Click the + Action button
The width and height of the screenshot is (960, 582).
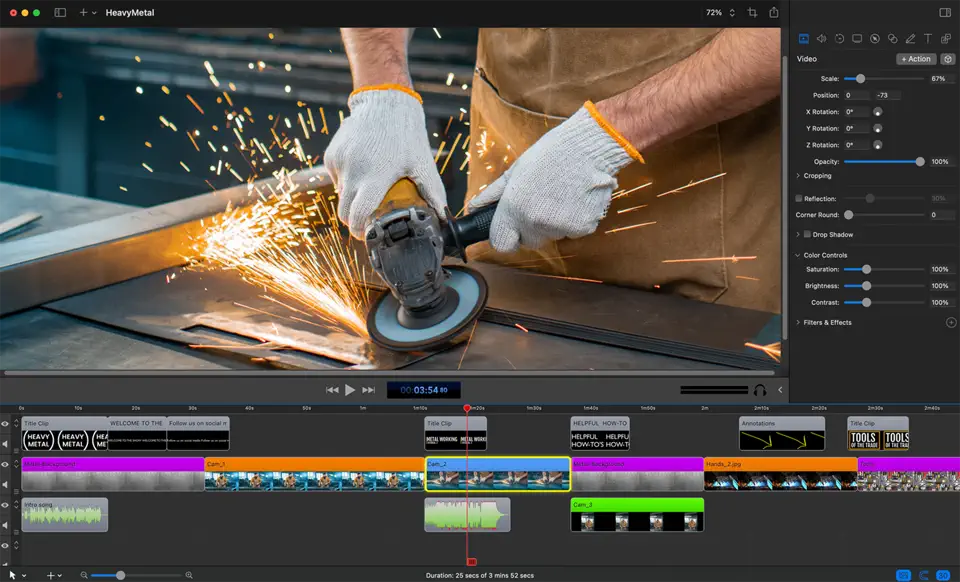coord(916,59)
